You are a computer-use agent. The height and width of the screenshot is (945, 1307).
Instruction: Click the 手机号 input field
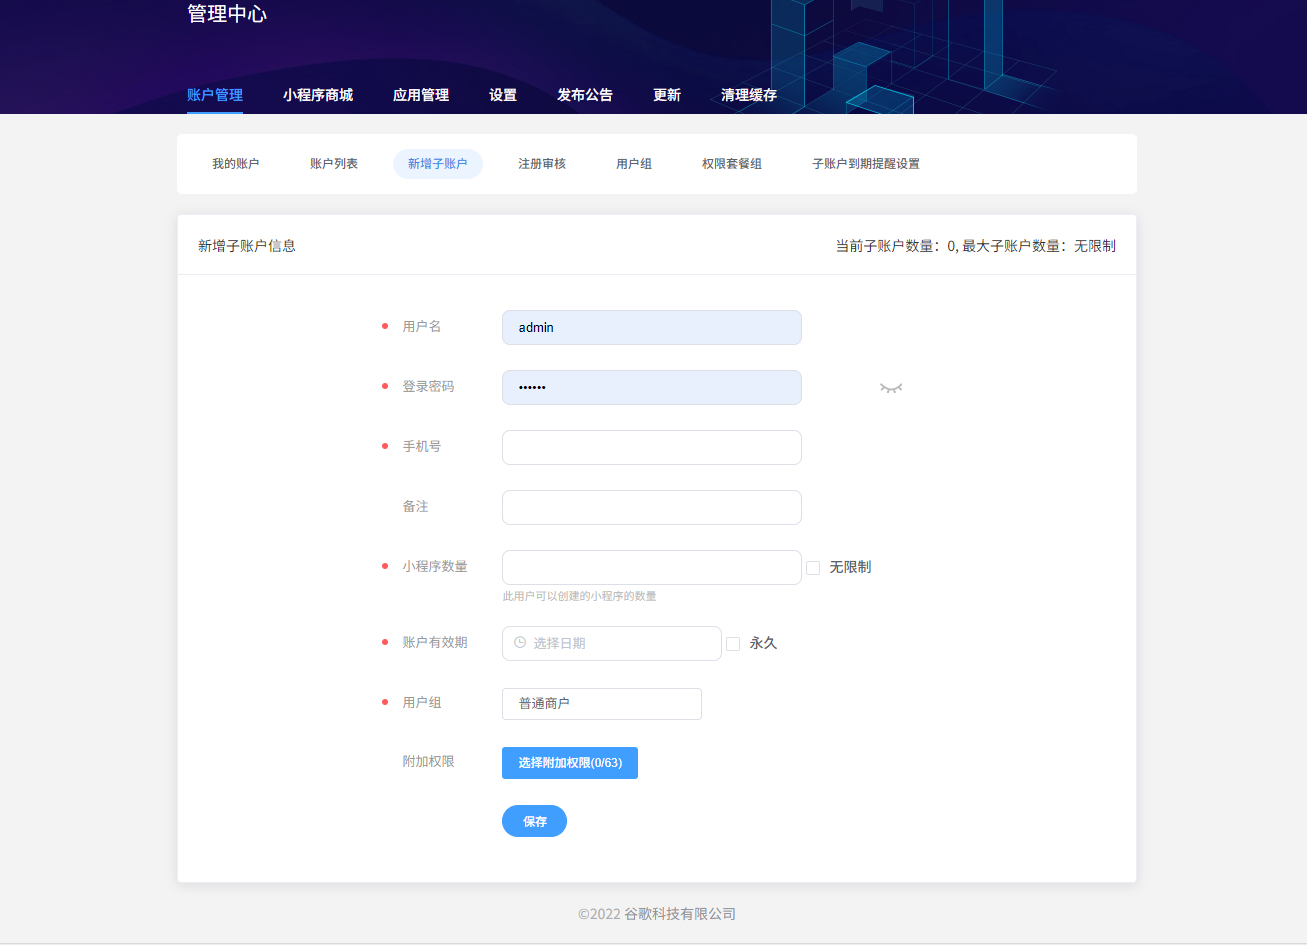pyautogui.click(x=651, y=447)
